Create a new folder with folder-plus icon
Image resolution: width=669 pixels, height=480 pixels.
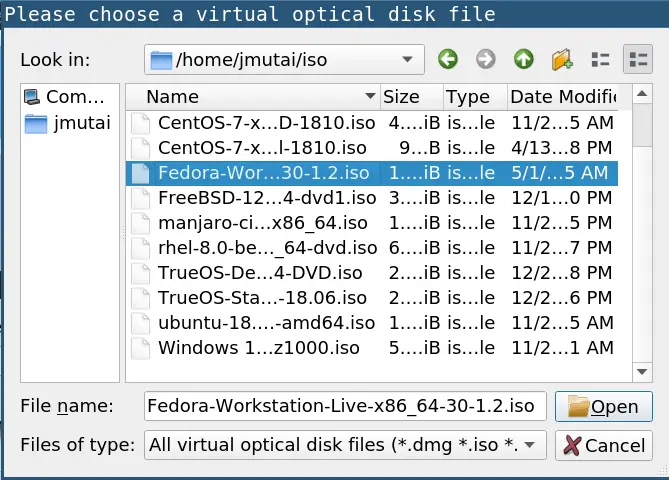point(562,59)
